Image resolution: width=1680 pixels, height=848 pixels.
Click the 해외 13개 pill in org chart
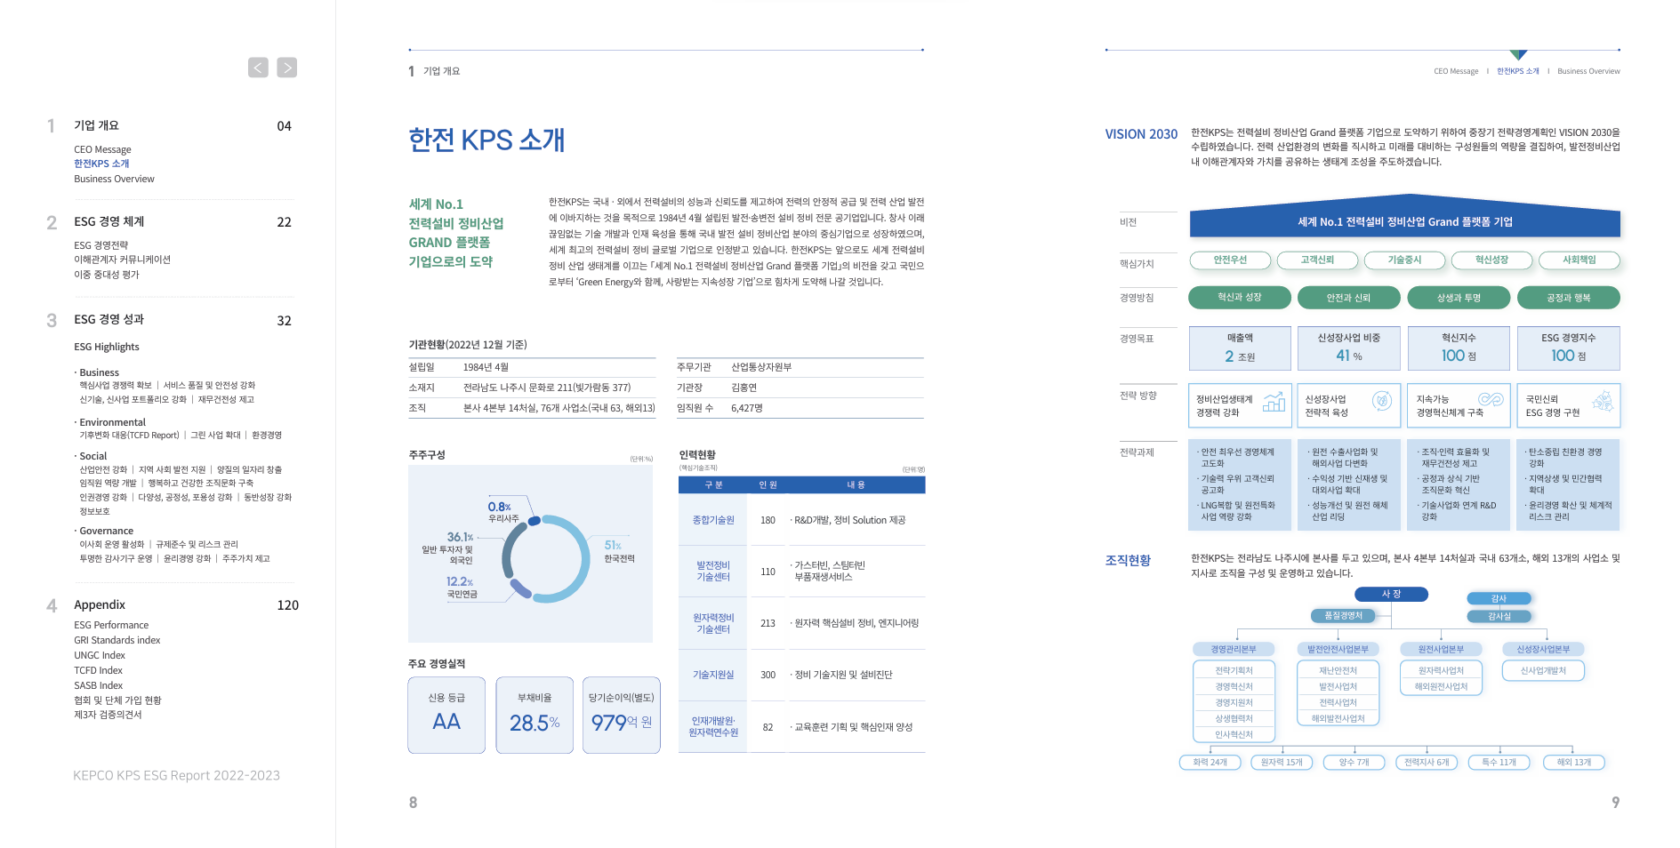(1574, 762)
